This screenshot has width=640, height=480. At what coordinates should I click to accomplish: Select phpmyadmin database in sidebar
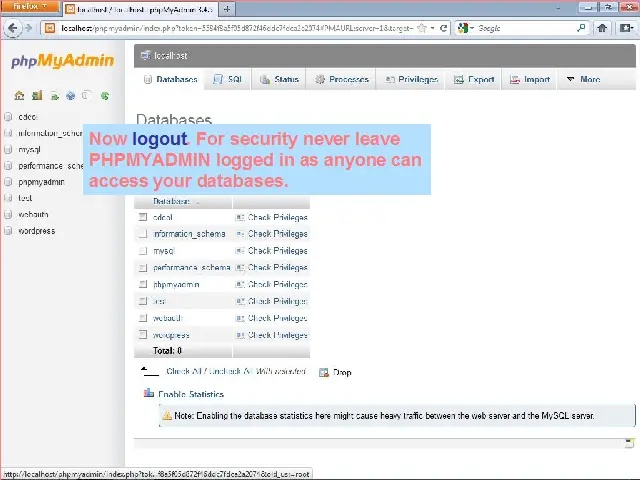pos(41,182)
